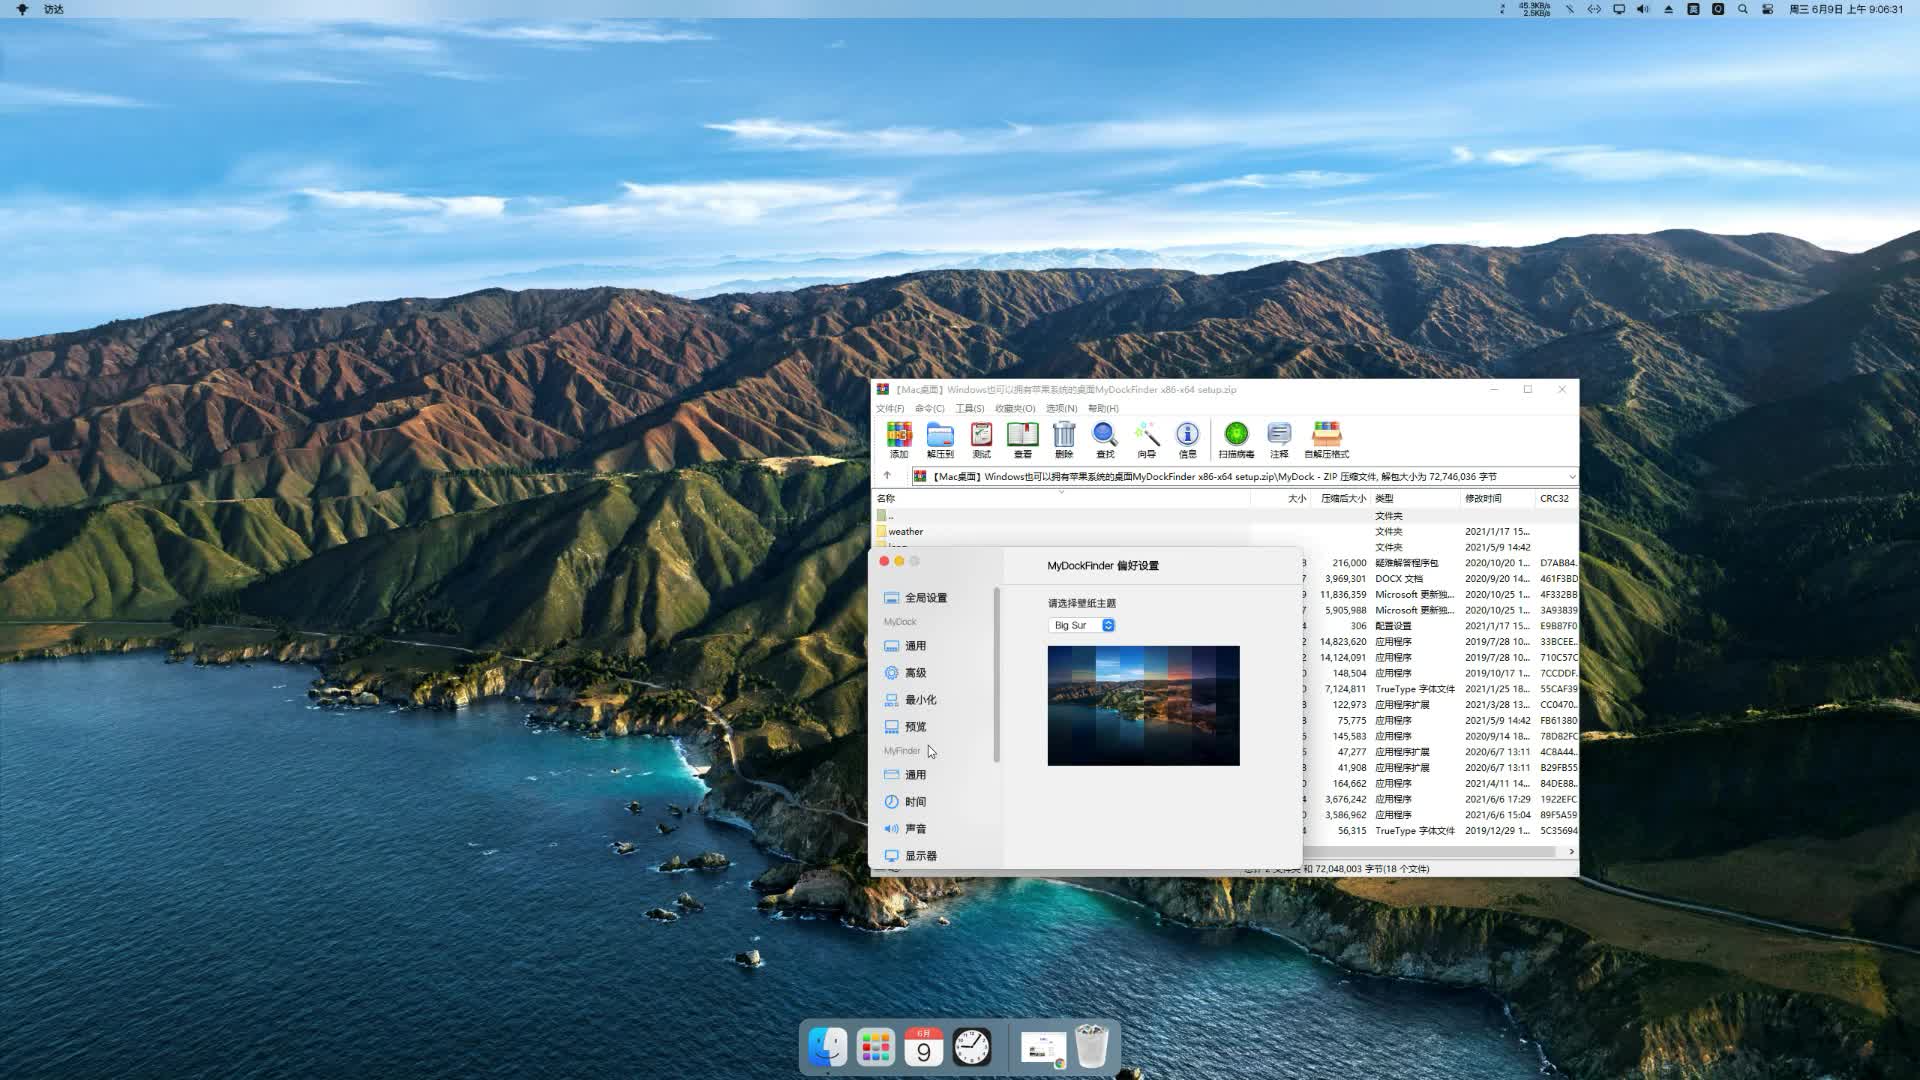This screenshot has height=1080, width=1920.
Task: Click the 查看 (View) book icon
Action: coord(1022,439)
